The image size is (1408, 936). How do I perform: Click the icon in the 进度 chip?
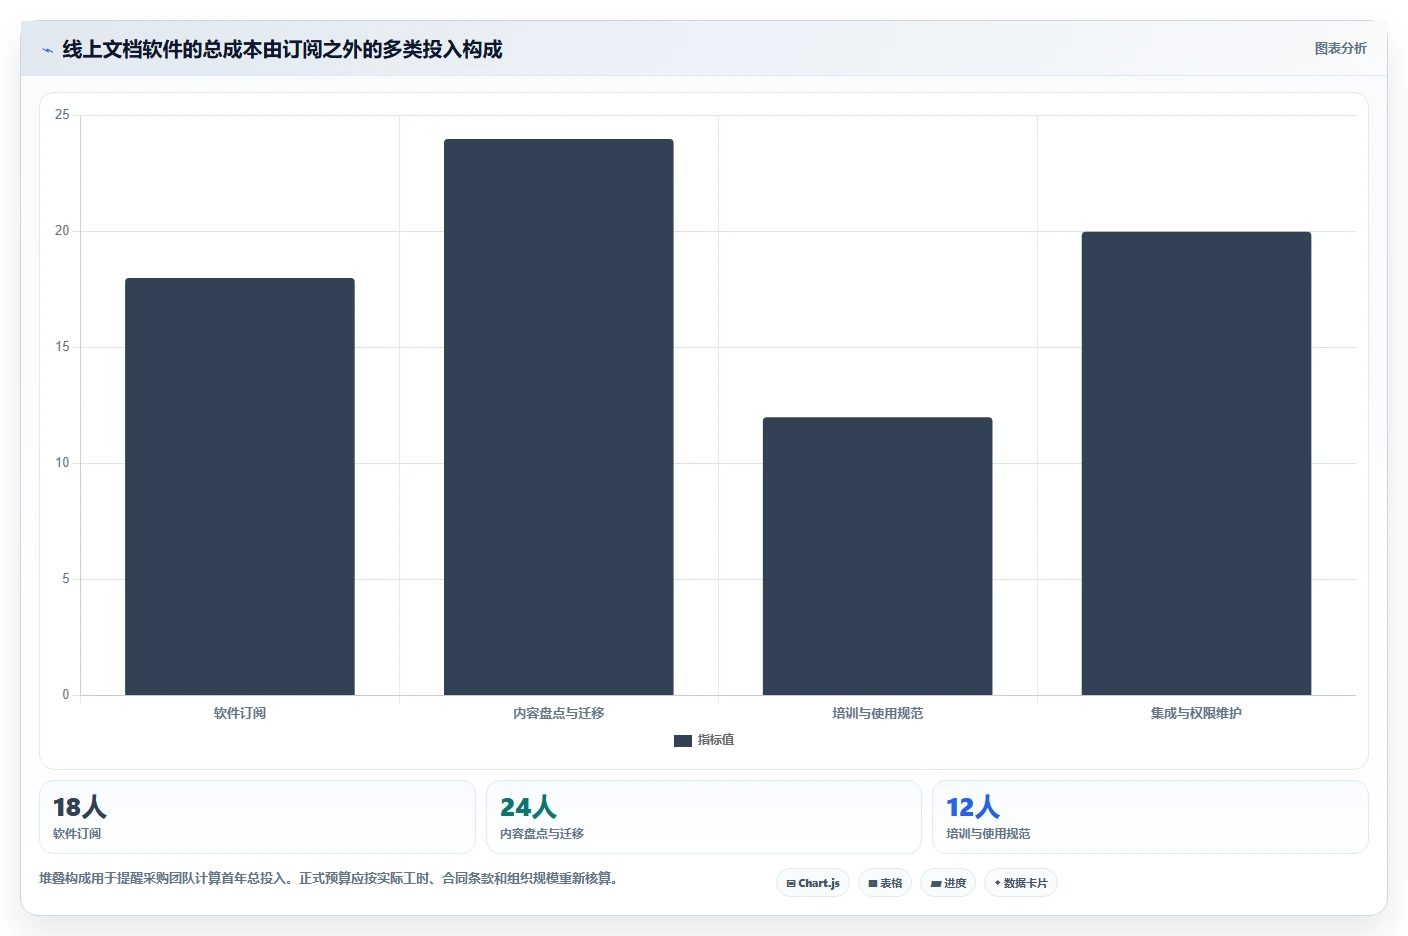(936, 884)
